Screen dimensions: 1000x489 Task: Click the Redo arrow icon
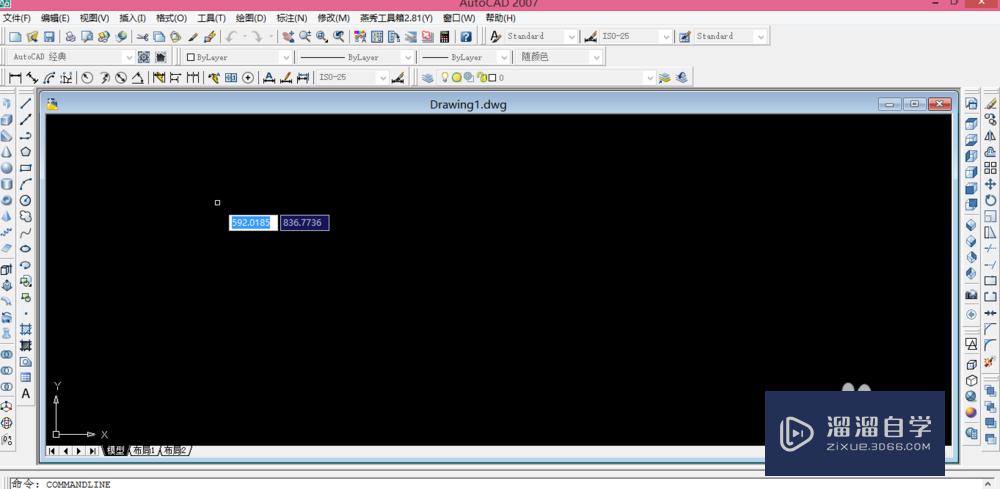coord(256,37)
